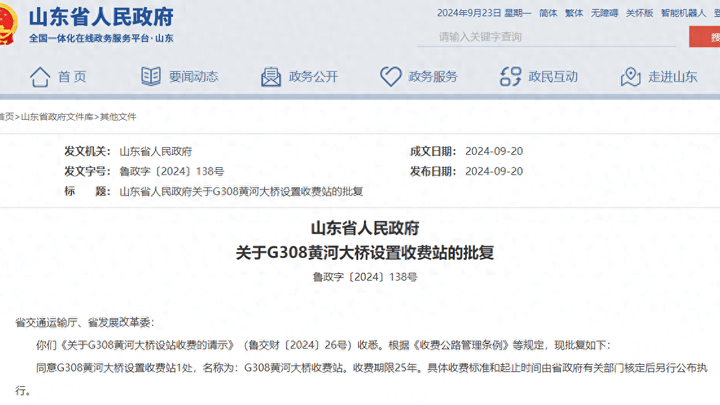Open 政民互动 navigation item
The height and width of the screenshot is (405, 720).
(553, 77)
